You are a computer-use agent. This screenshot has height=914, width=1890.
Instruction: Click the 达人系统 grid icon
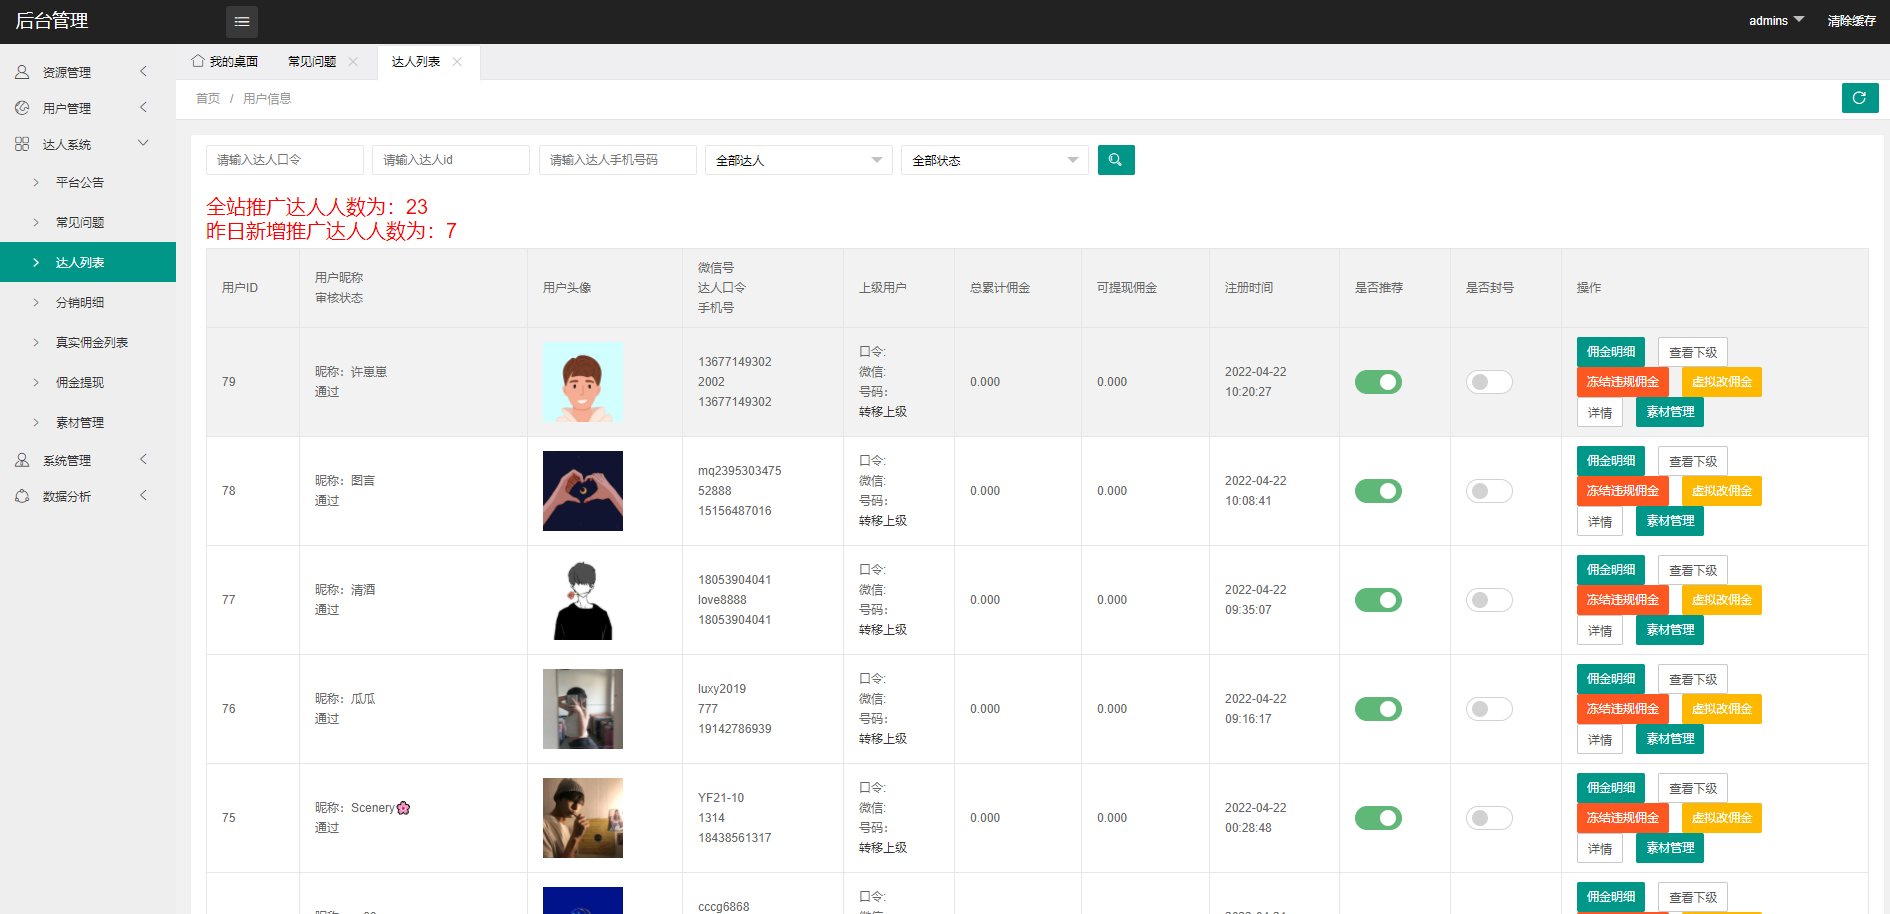(22, 144)
